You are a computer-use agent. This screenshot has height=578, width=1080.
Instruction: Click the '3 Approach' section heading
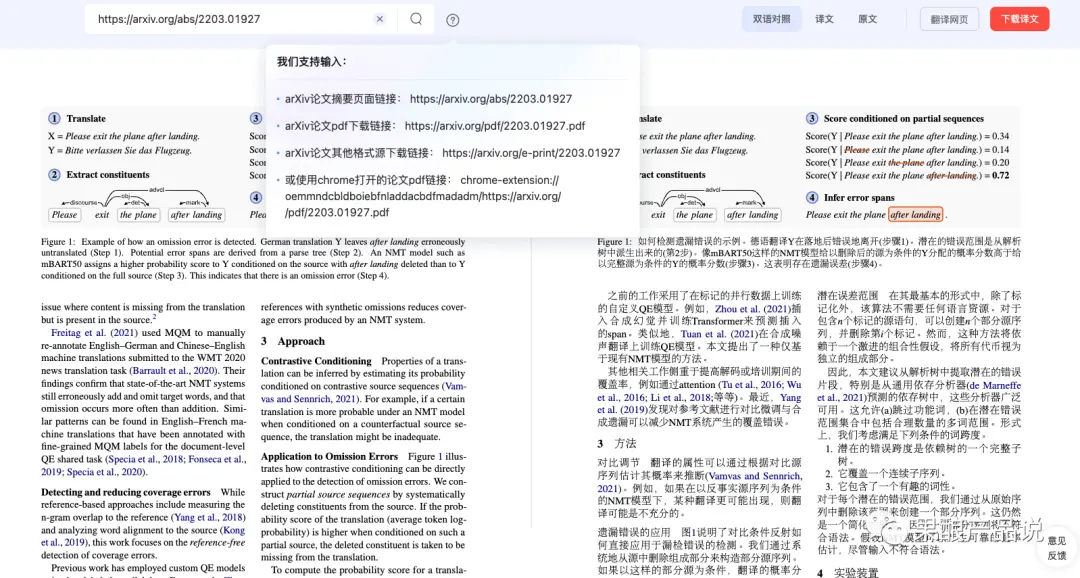[293, 341]
